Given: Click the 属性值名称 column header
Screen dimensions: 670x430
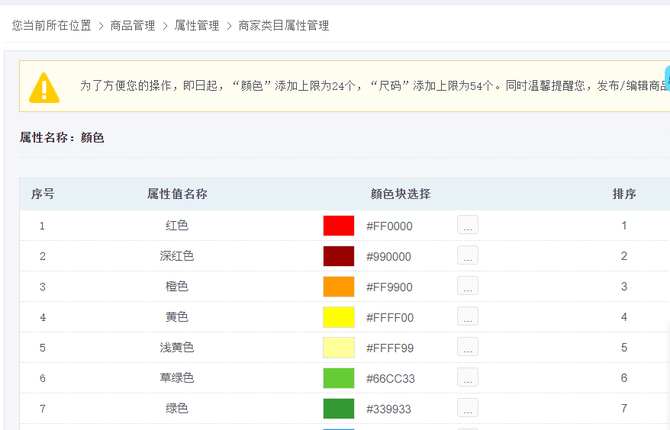Looking at the screenshot, I should (177, 194).
